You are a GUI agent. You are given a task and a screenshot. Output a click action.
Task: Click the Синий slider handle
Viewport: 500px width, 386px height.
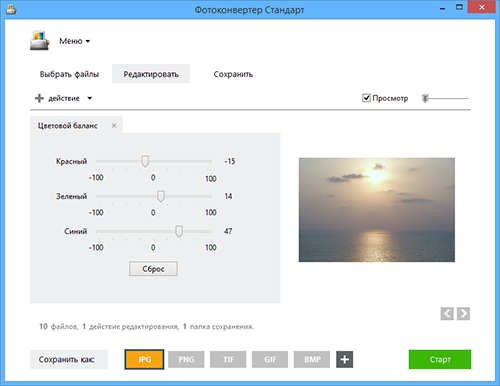(x=179, y=231)
